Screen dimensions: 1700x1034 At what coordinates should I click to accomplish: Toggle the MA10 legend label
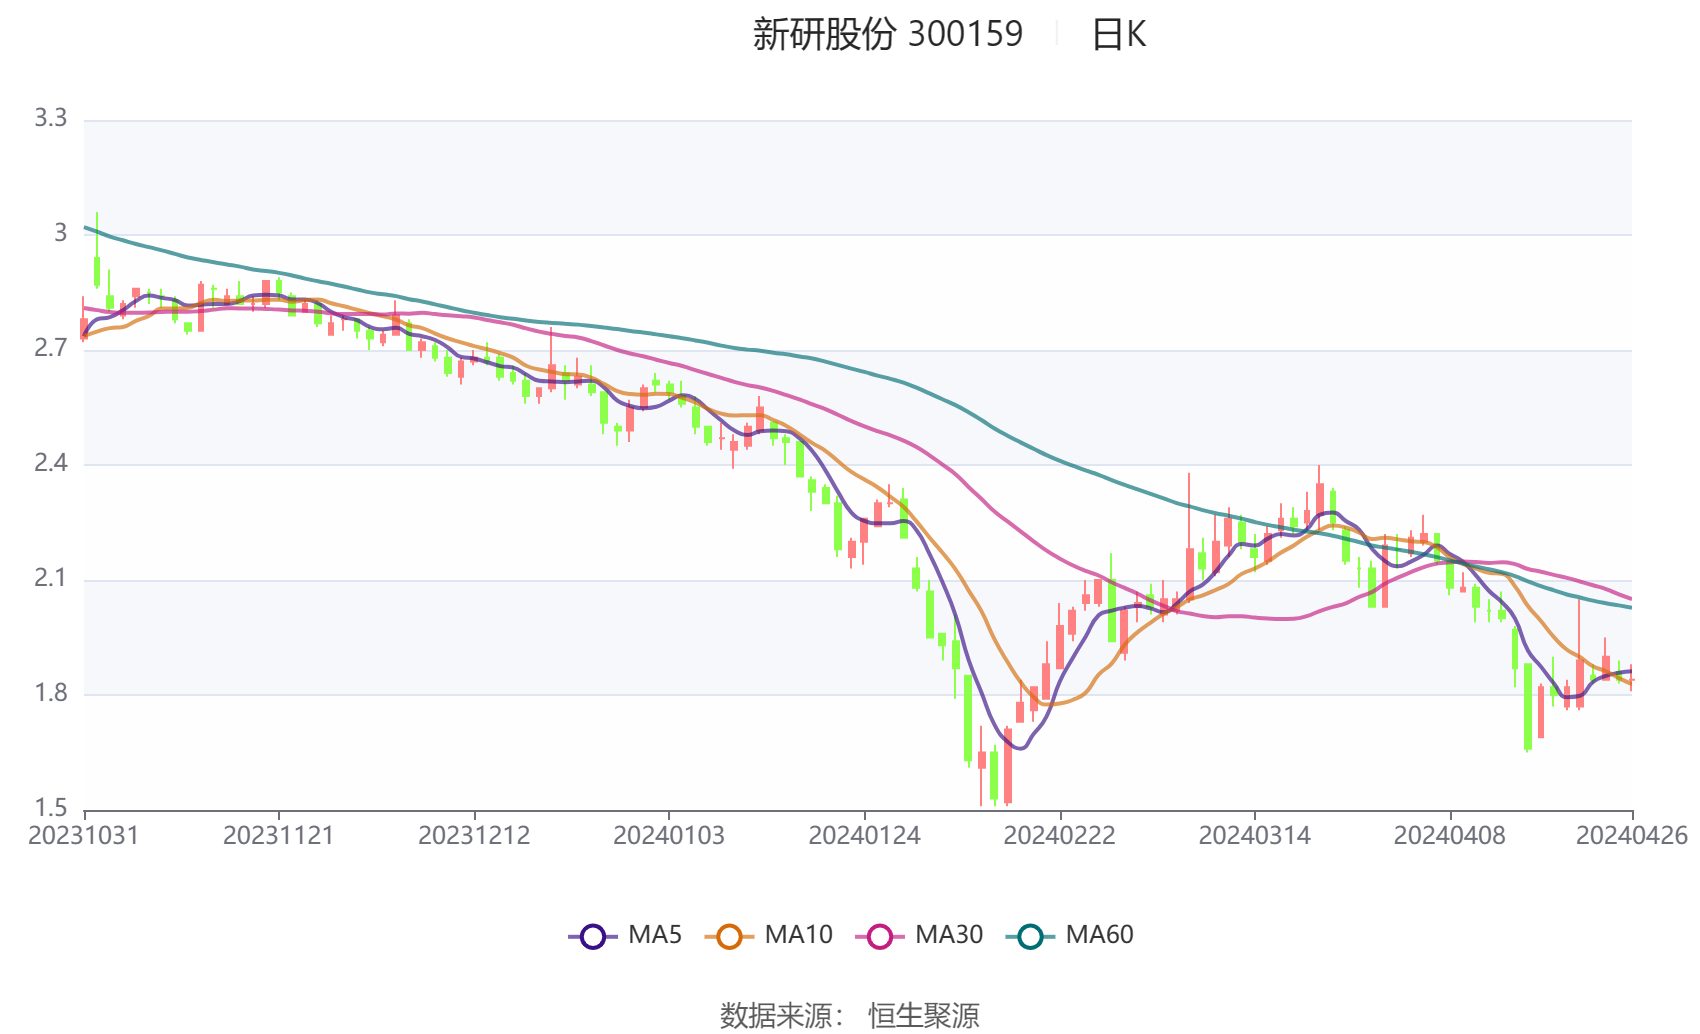(x=798, y=935)
